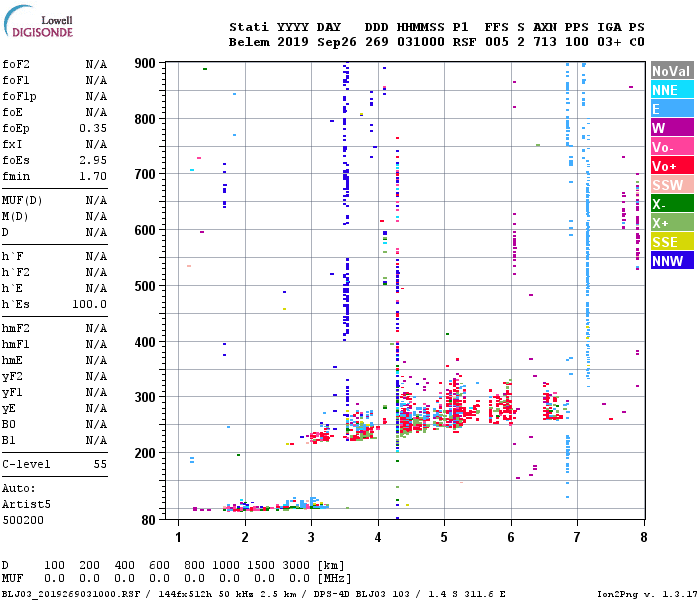Click the IGA value 03+
This screenshot has width=700, height=600.
coord(609,42)
